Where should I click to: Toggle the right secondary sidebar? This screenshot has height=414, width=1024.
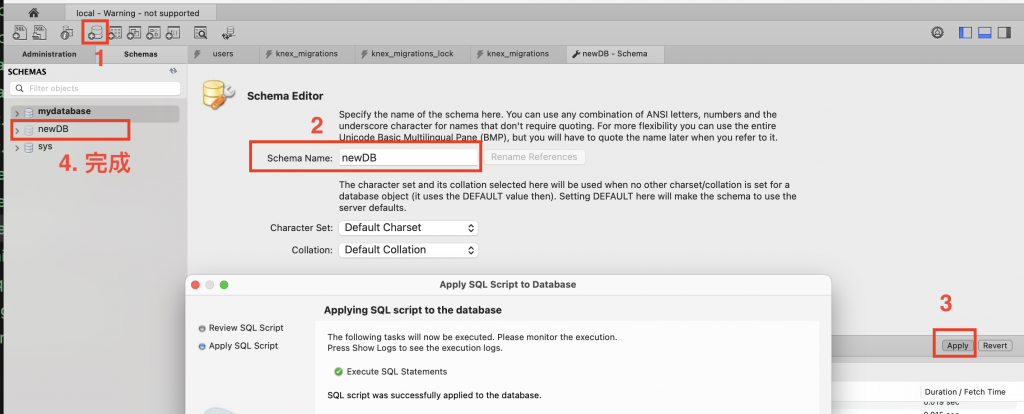tap(1006, 33)
